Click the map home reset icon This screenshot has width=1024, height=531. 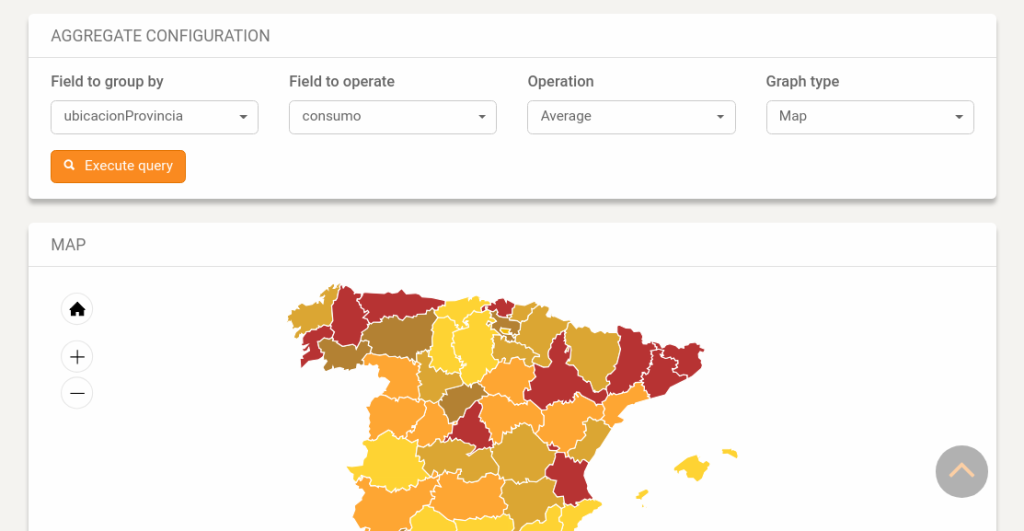[x=77, y=309]
